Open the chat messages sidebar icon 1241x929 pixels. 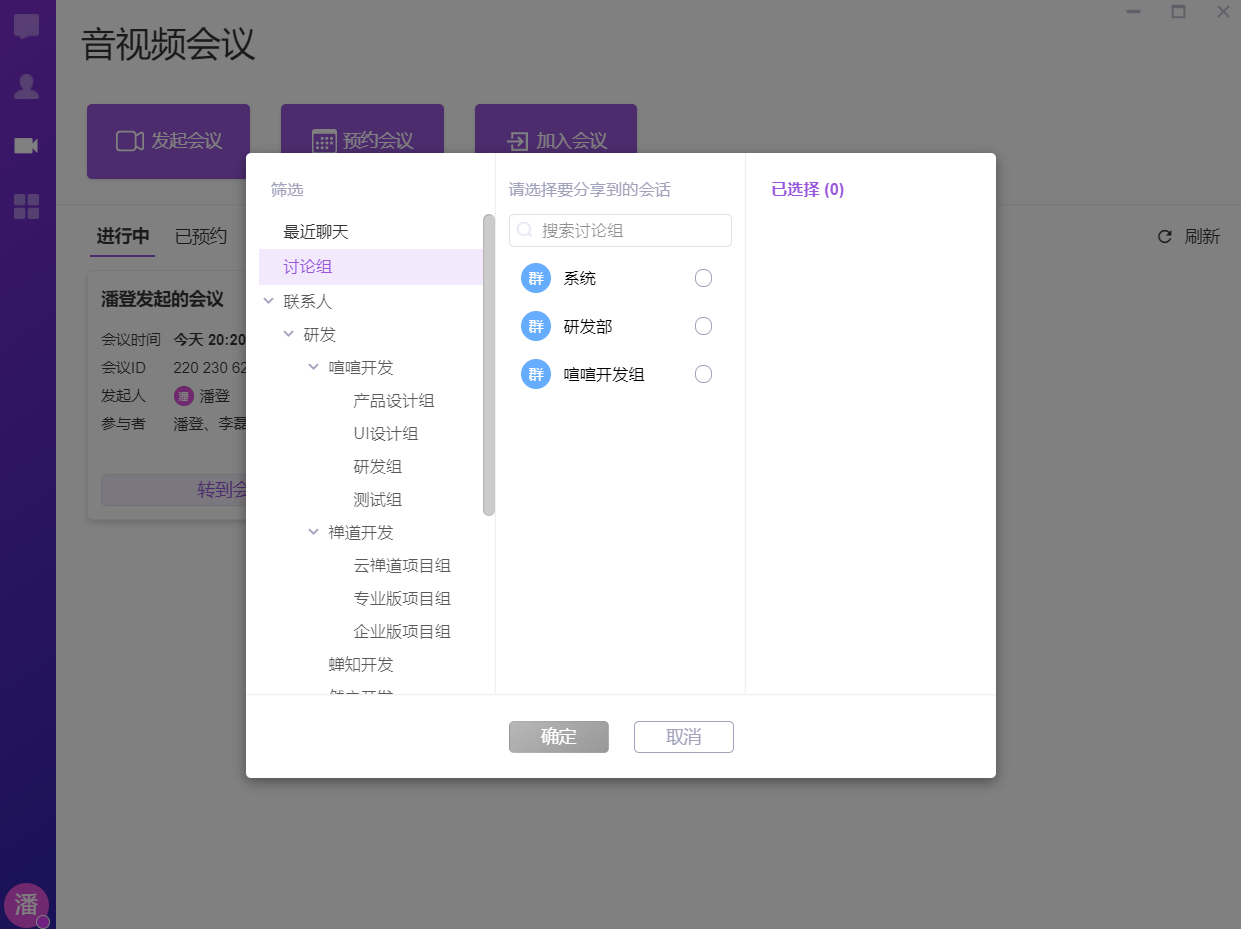point(27,27)
